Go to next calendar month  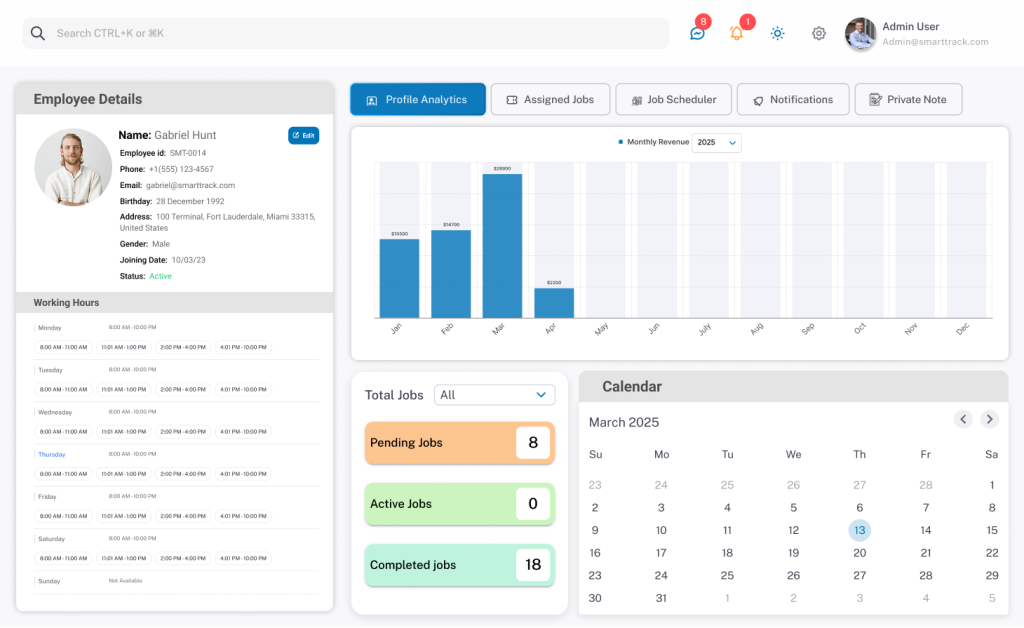tap(989, 419)
